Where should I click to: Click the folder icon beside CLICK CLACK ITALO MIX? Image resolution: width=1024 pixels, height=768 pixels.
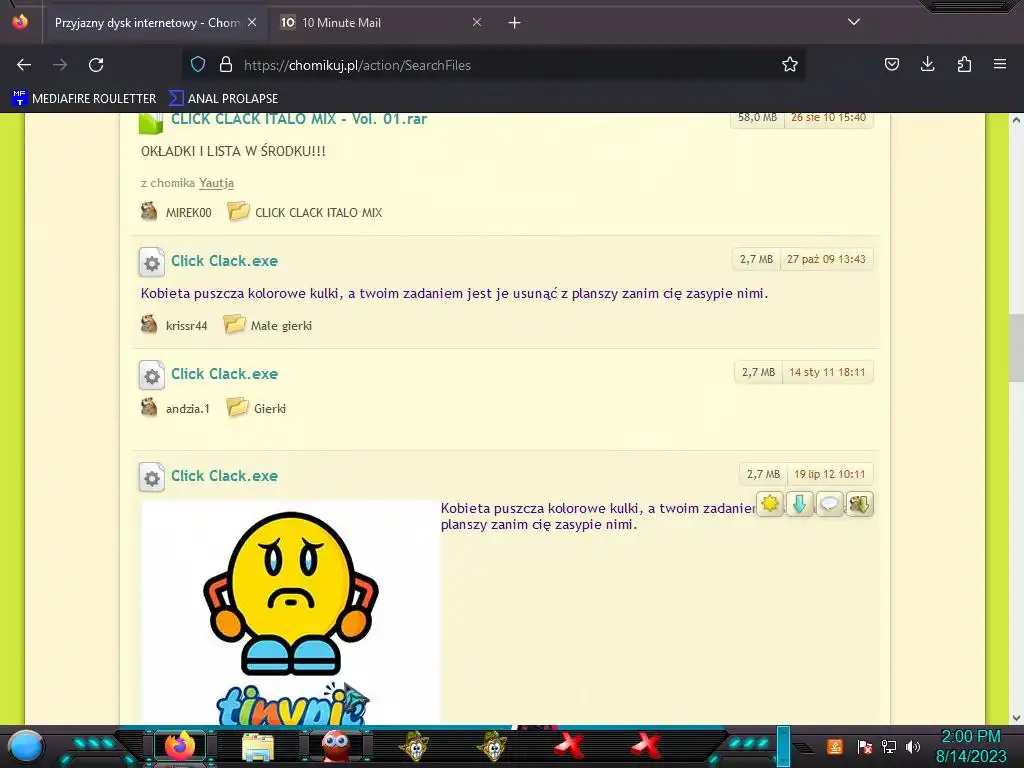coord(238,211)
